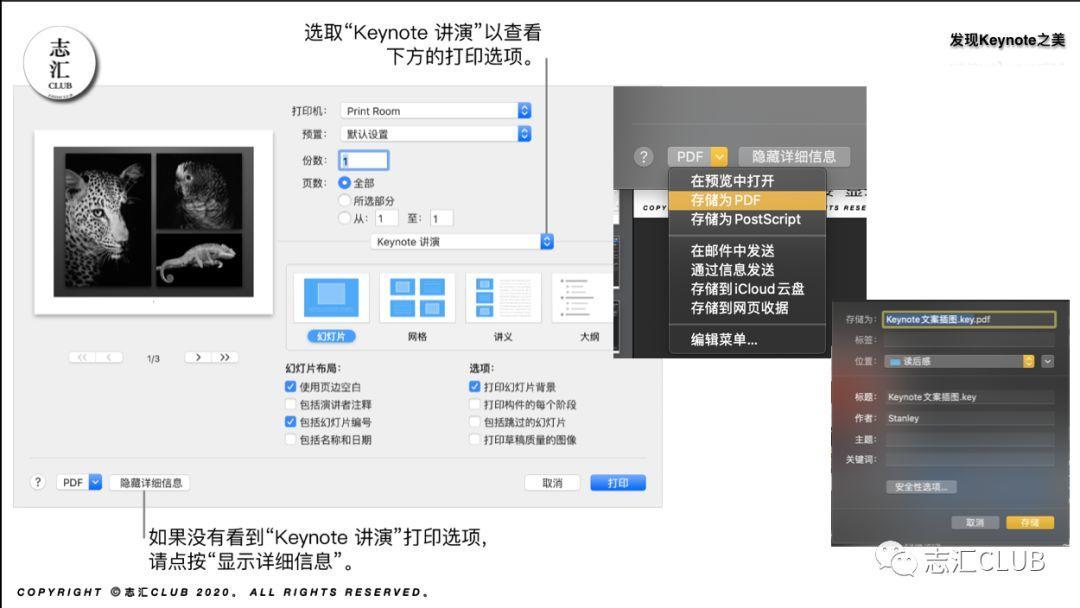Click the 主题 subject field

tap(969, 439)
